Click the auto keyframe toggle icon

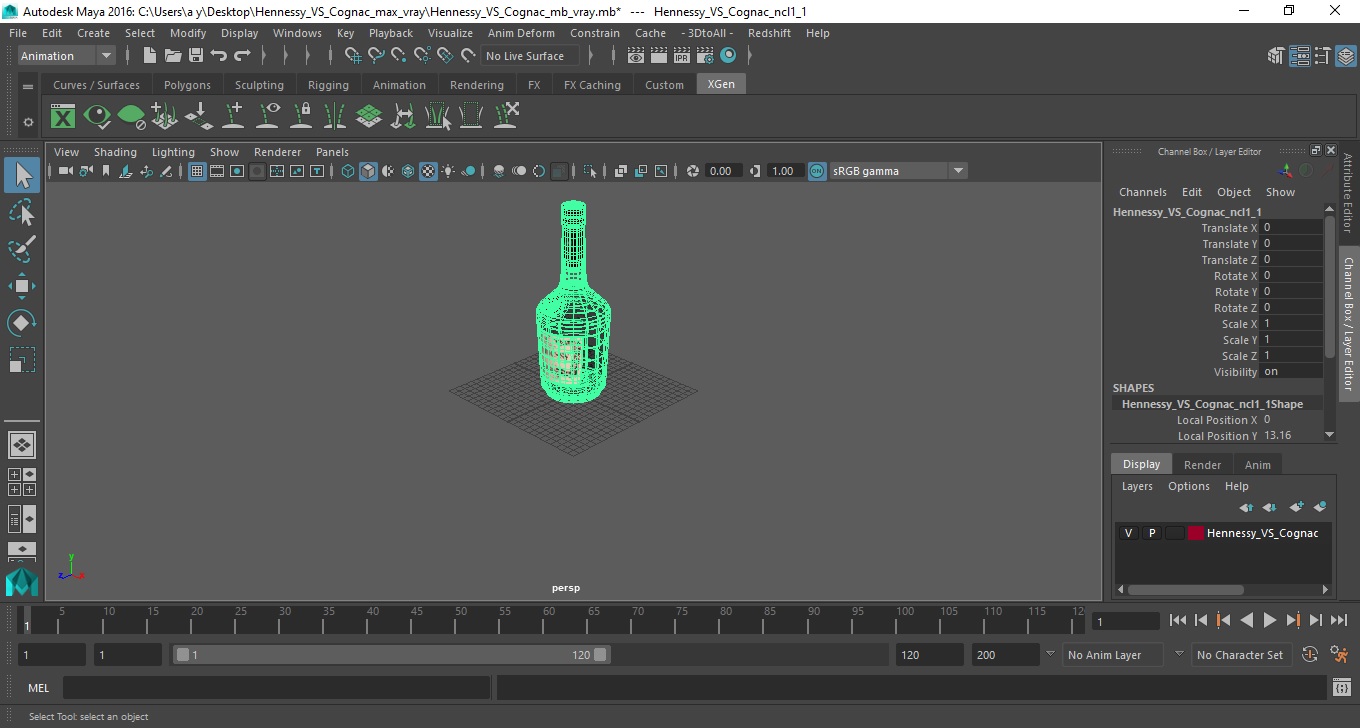(x=1311, y=655)
